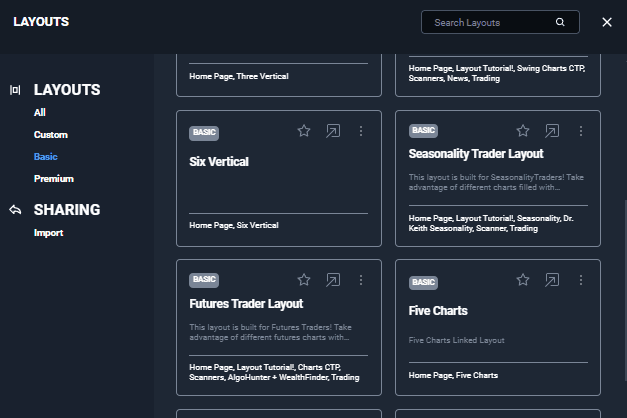Click the BASIC badge on Six Vertical
Image resolution: width=627 pixels, height=418 pixels.
point(204,132)
